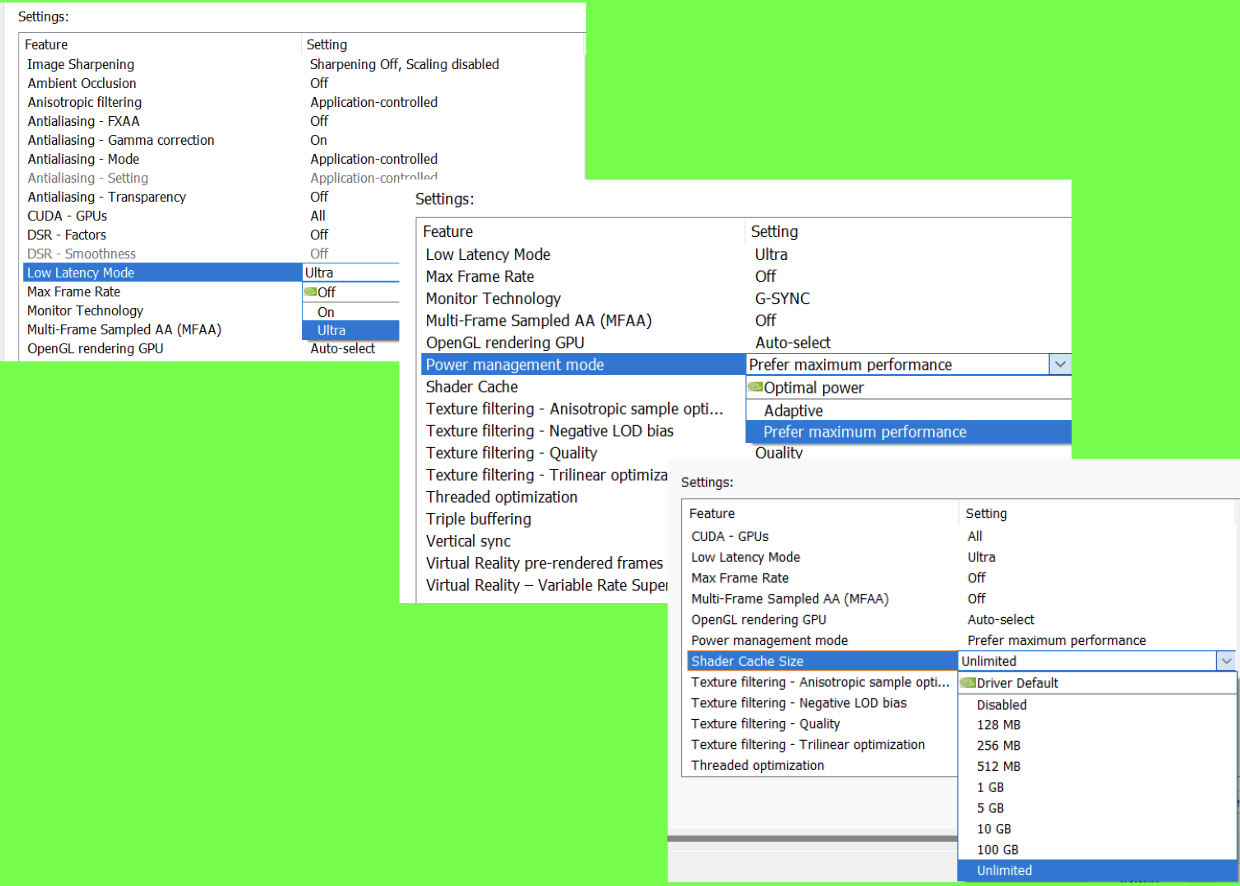Screen dimensions: 1240x886
Task: Click the "Monitor Technology" G-SYNC row
Action: tap(493, 298)
